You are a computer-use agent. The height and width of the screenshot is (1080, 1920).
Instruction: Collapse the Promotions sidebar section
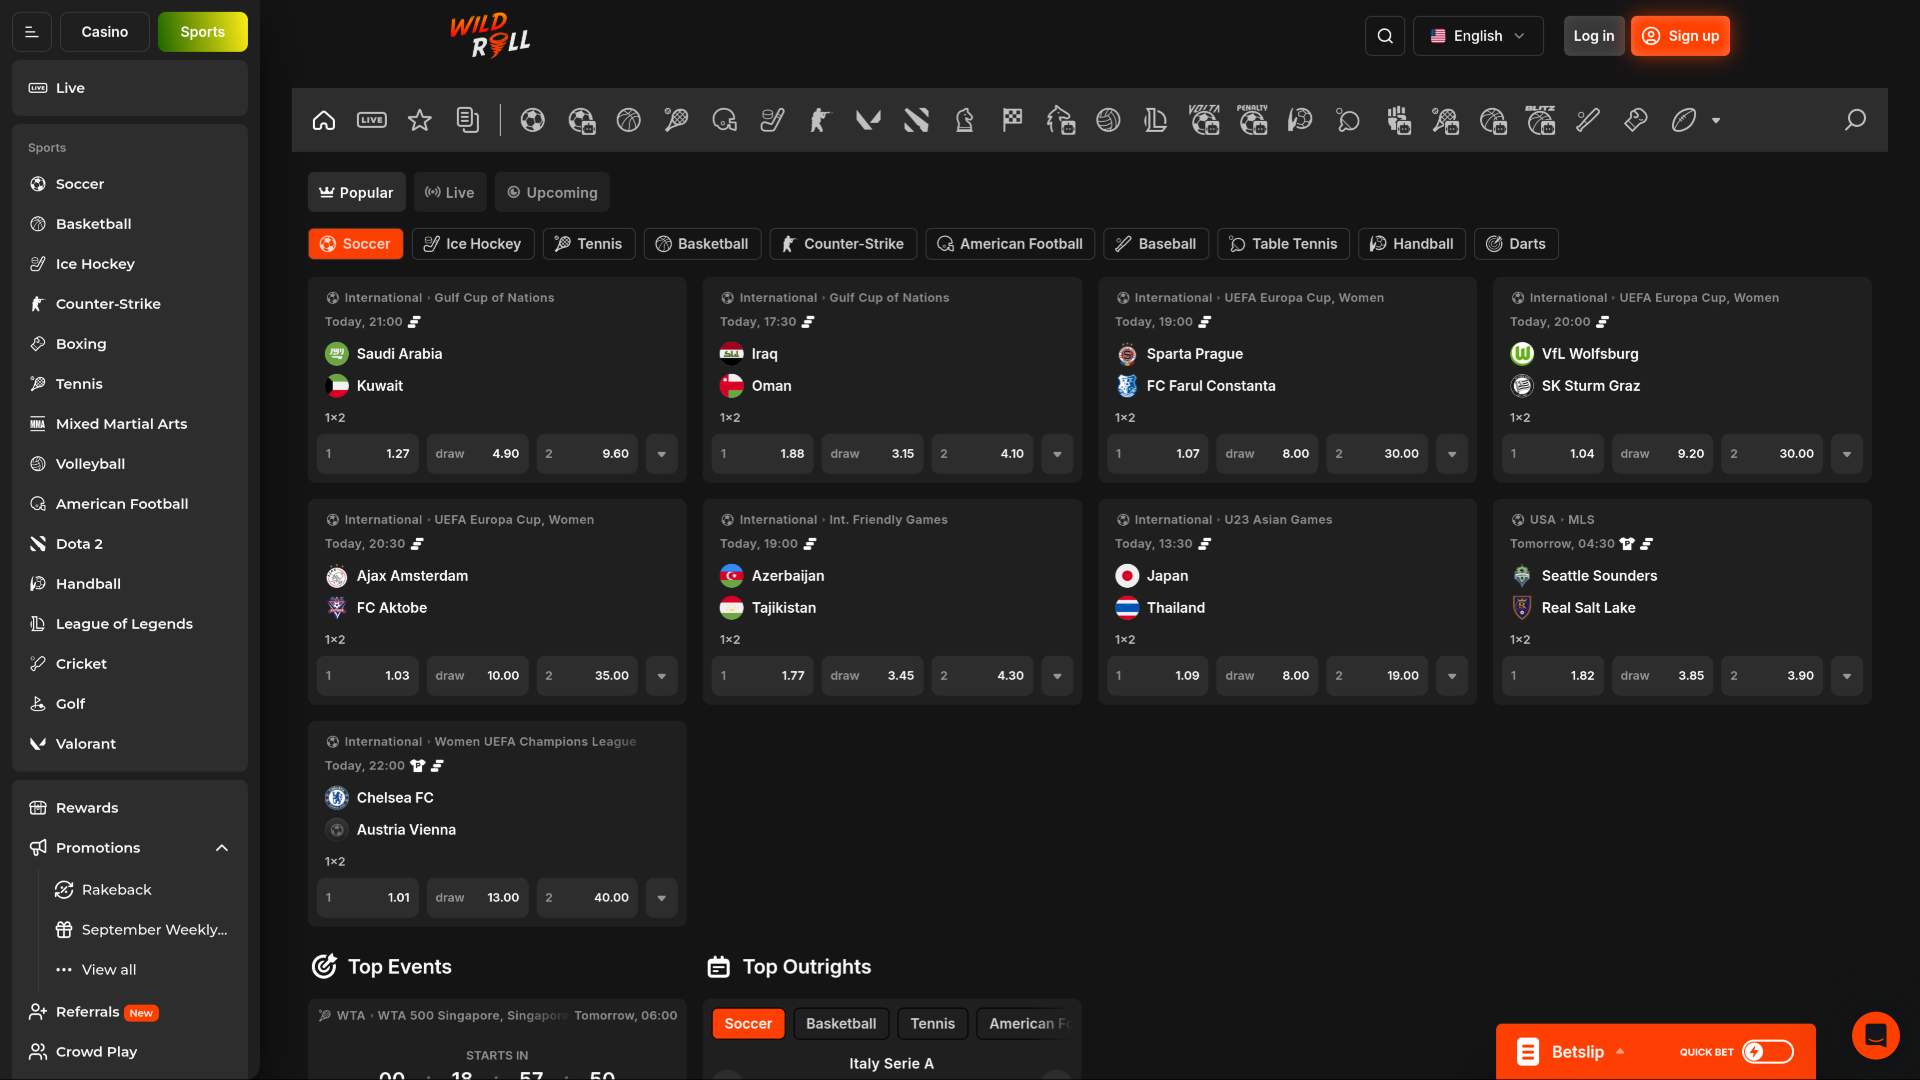point(222,848)
